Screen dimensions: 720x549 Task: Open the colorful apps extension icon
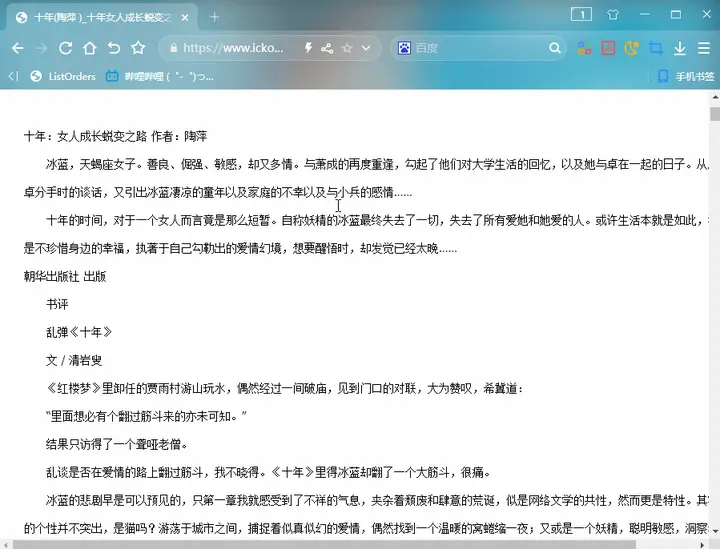pos(585,48)
